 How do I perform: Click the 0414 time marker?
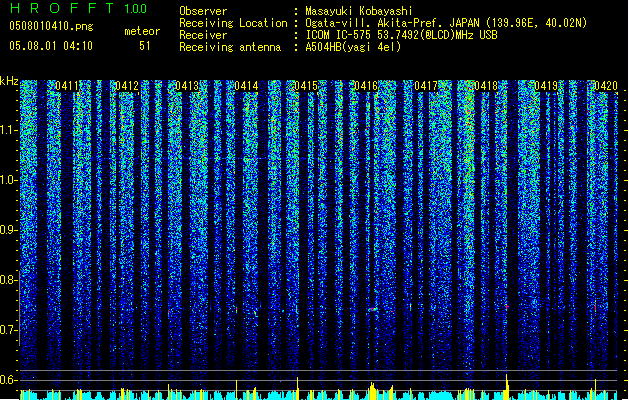click(246, 86)
